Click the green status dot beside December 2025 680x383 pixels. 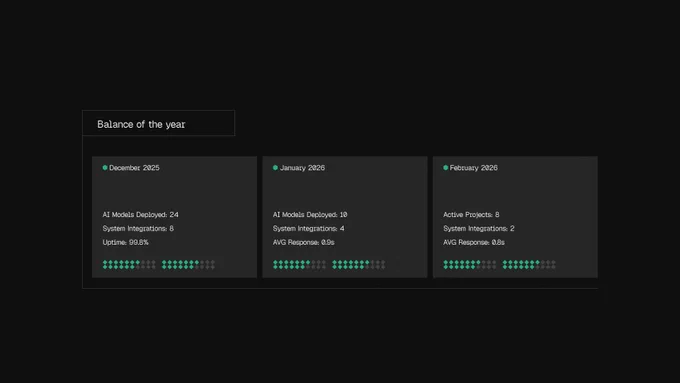pyautogui.click(x=105, y=167)
